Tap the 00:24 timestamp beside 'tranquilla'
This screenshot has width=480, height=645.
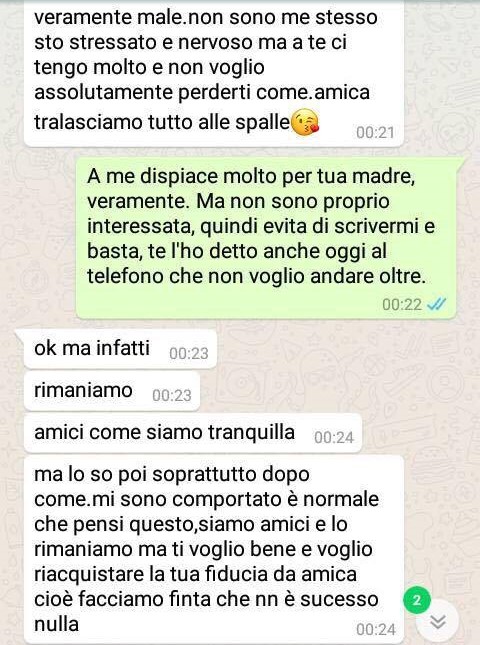[x=334, y=437]
